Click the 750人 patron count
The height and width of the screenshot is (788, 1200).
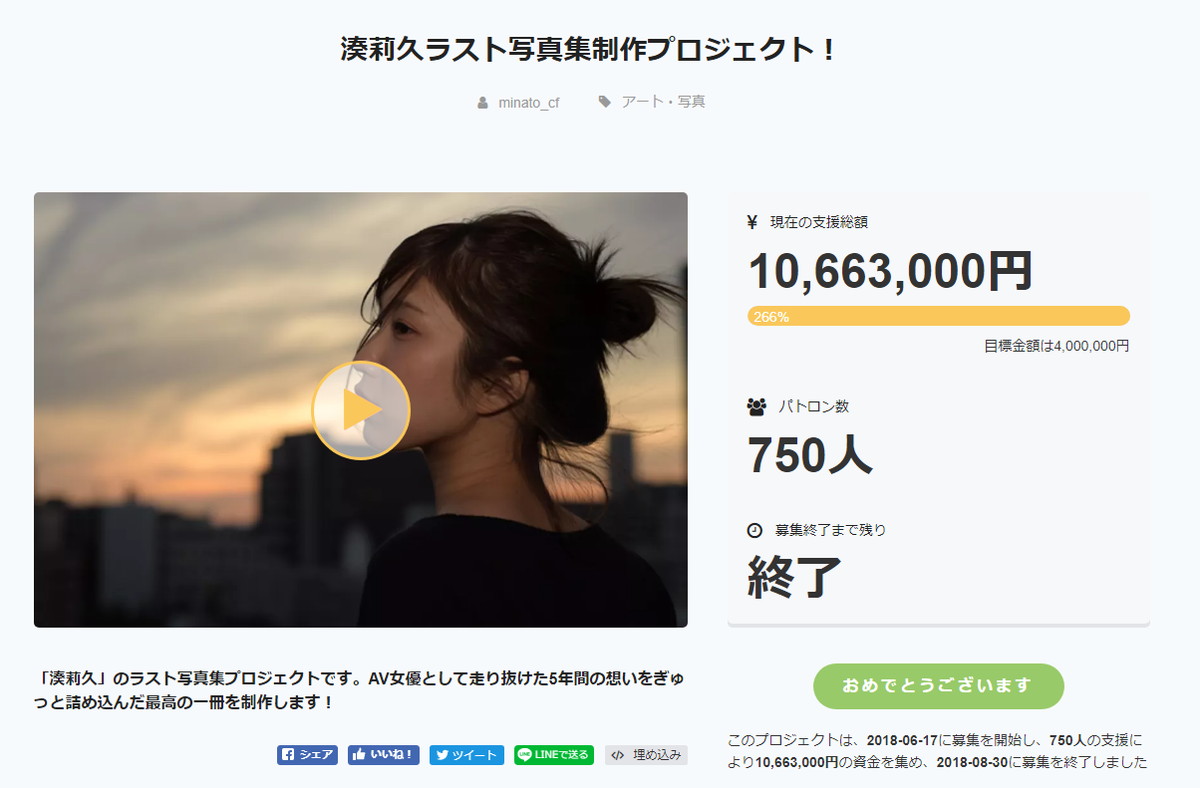(x=810, y=455)
